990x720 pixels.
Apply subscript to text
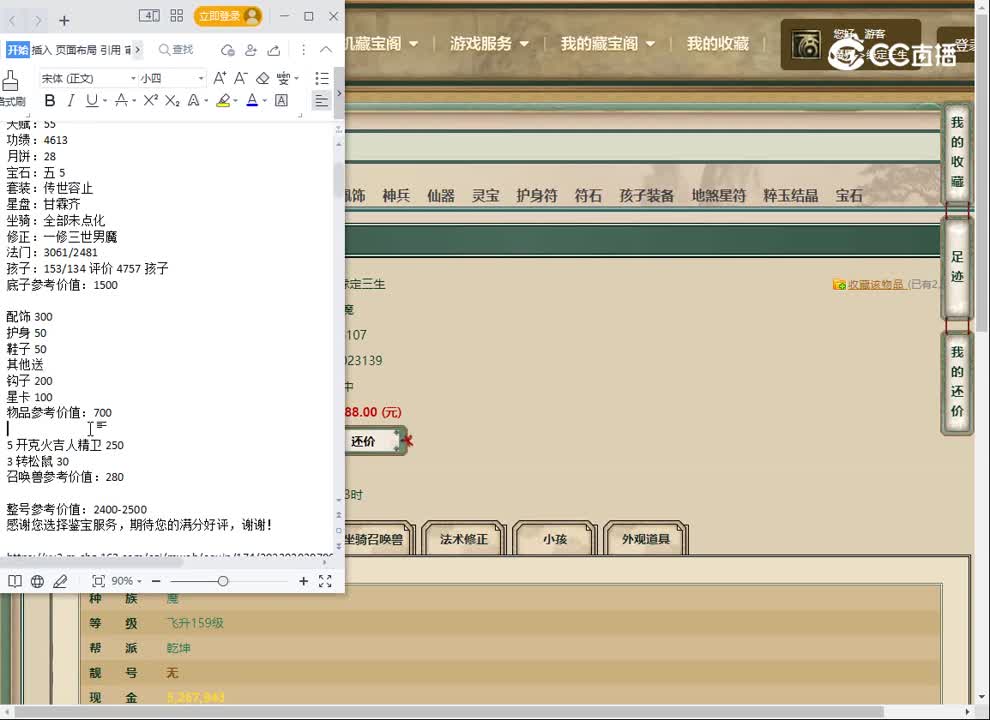pos(172,101)
